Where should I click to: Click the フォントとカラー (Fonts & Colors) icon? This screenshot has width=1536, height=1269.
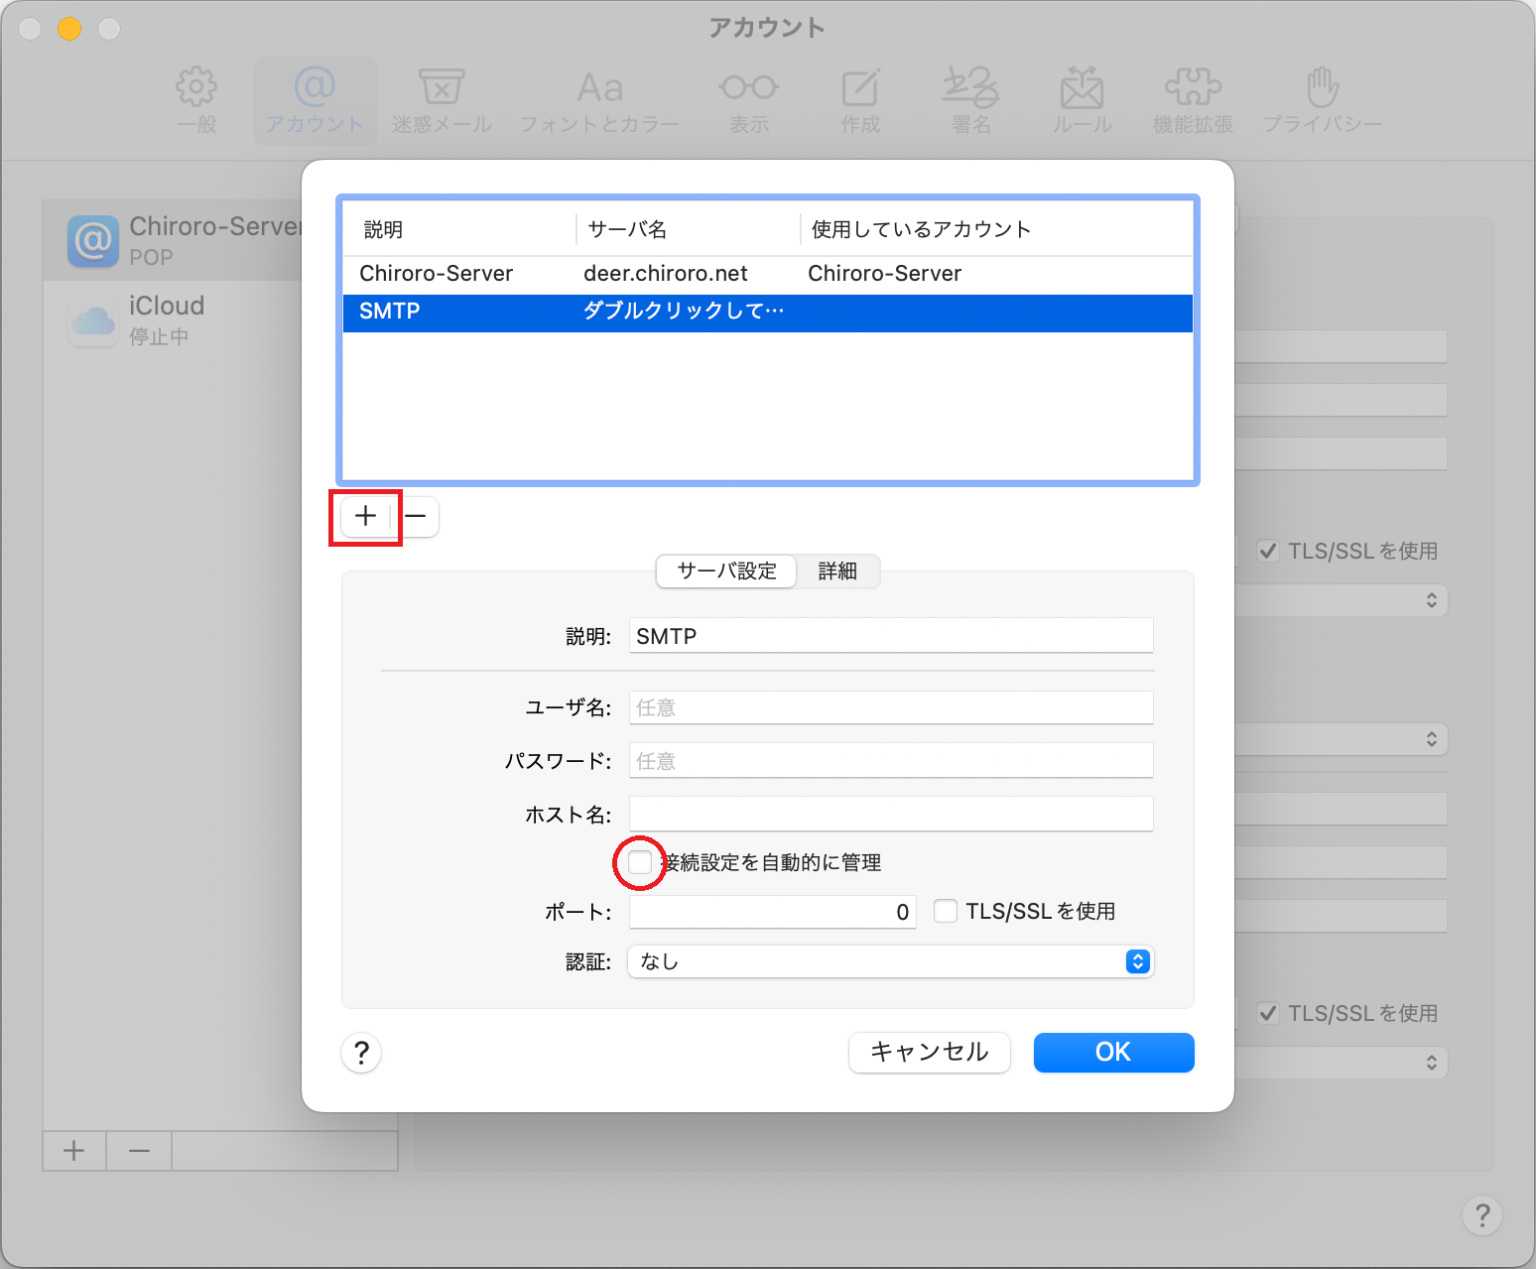(x=599, y=97)
